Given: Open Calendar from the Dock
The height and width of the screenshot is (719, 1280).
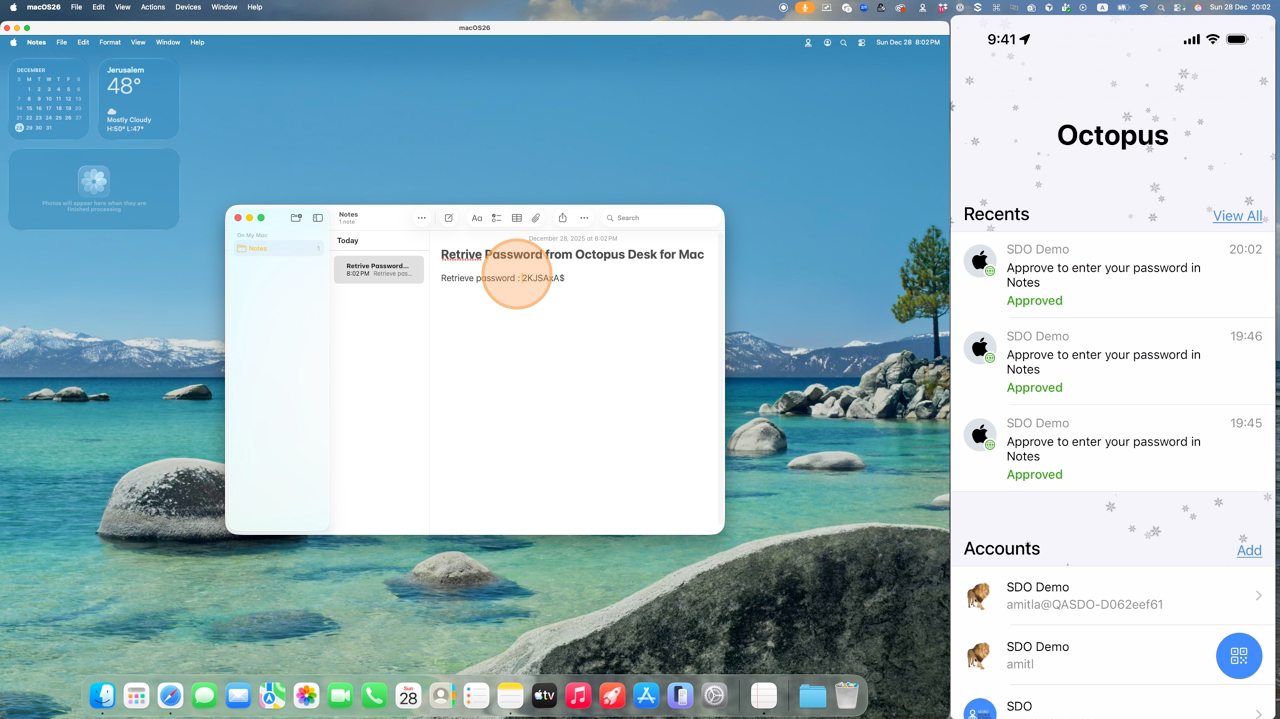Looking at the screenshot, I should [408, 696].
